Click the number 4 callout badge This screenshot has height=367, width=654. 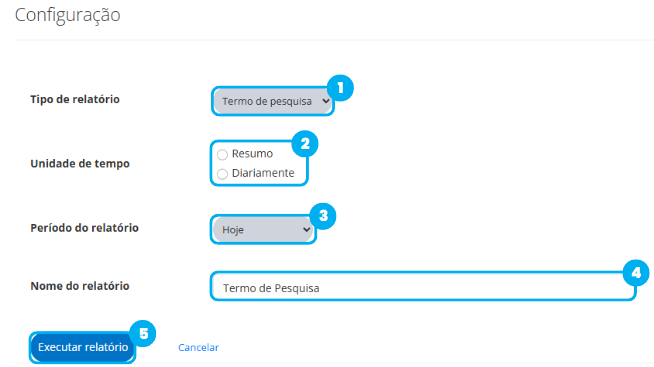[636, 273]
